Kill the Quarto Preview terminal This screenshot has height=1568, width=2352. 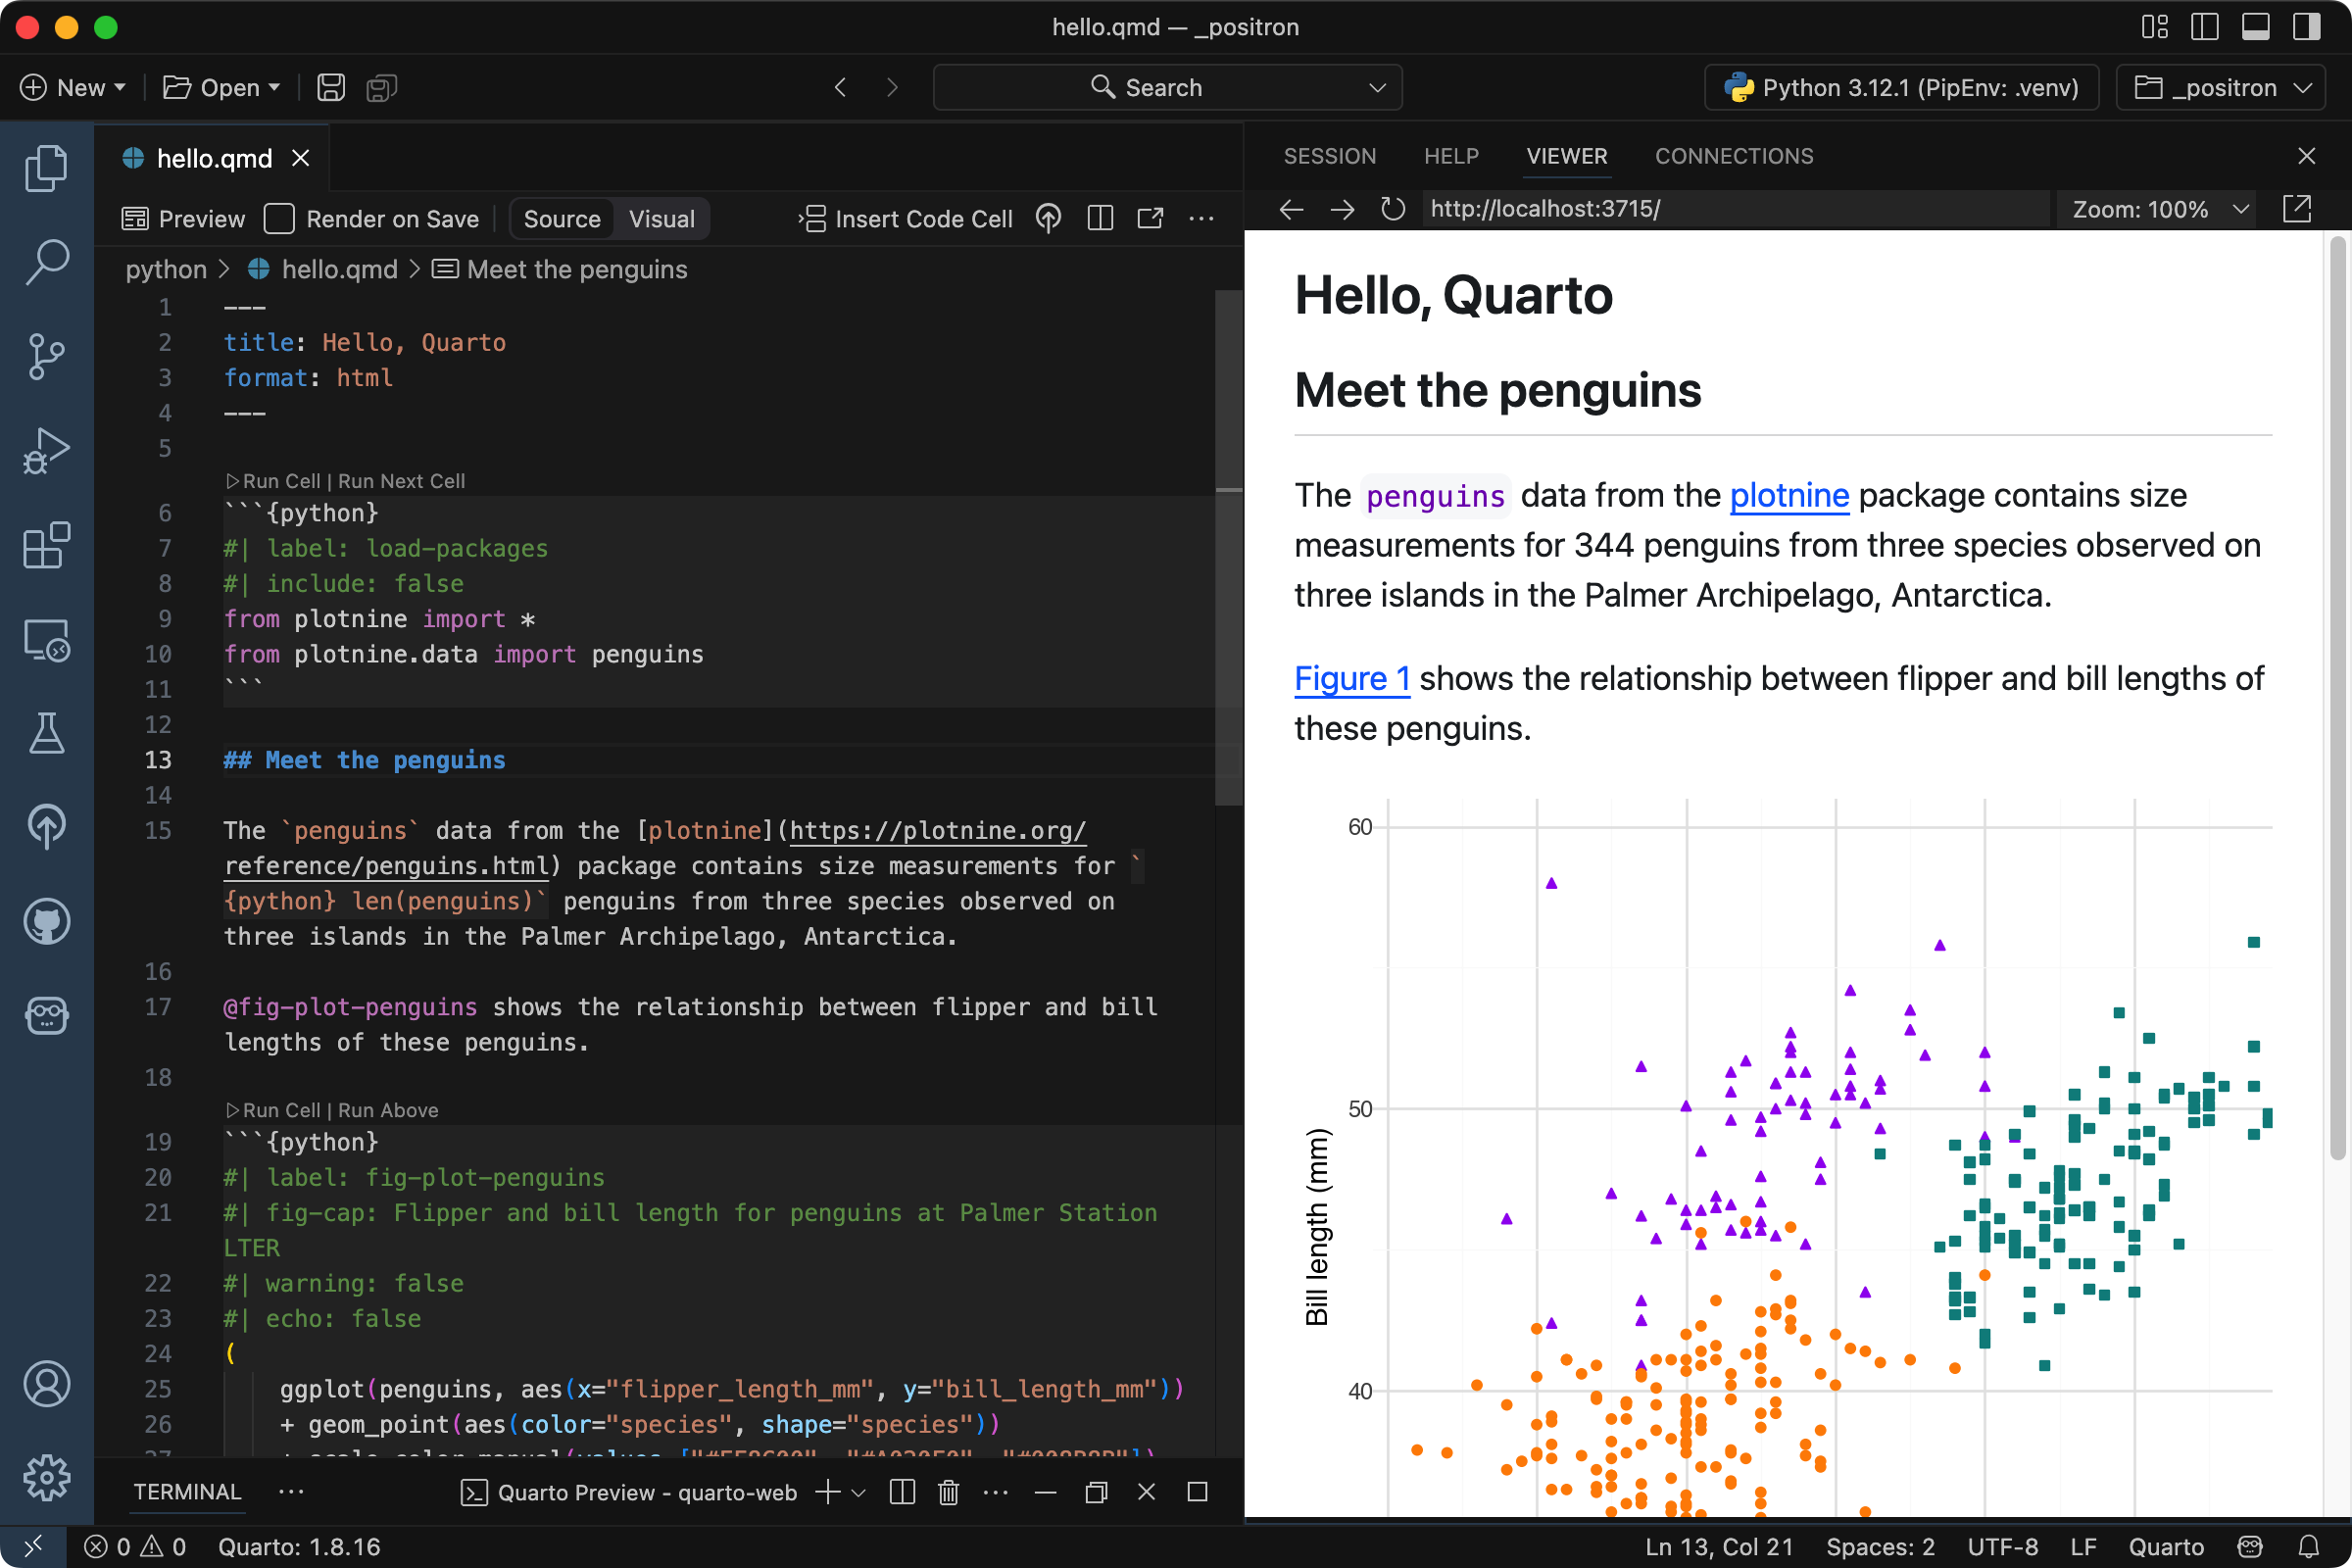point(948,1492)
